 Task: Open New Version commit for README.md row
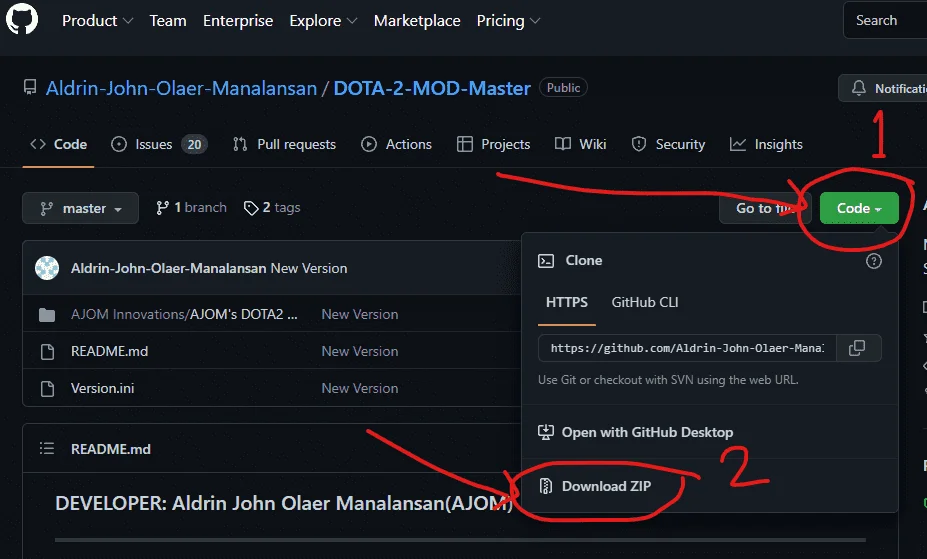click(359, 351)
